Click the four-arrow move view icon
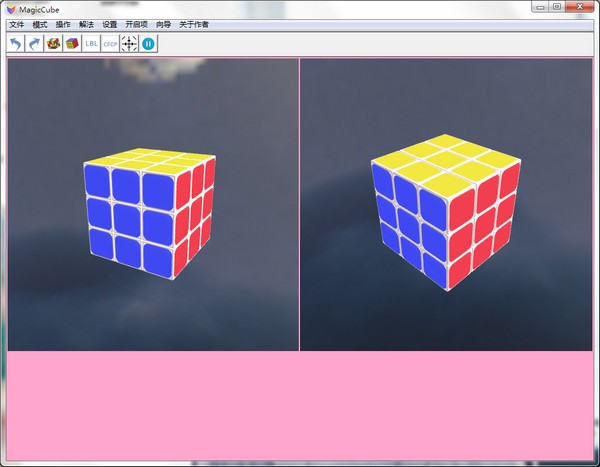This screenshot has width=600, height=467. click(x=129, y=44)
